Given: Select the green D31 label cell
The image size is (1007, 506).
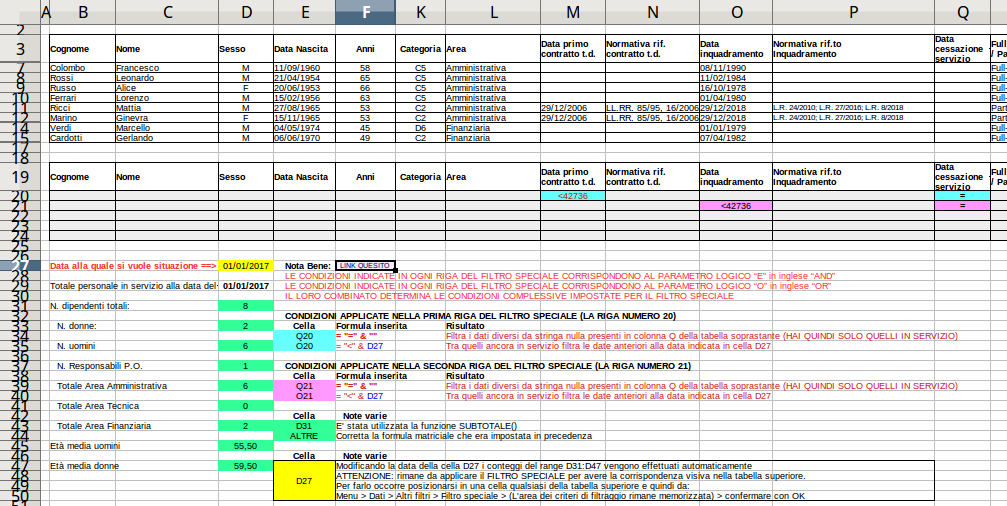Looking at the screenshot, I should click(x=304, y=426).
